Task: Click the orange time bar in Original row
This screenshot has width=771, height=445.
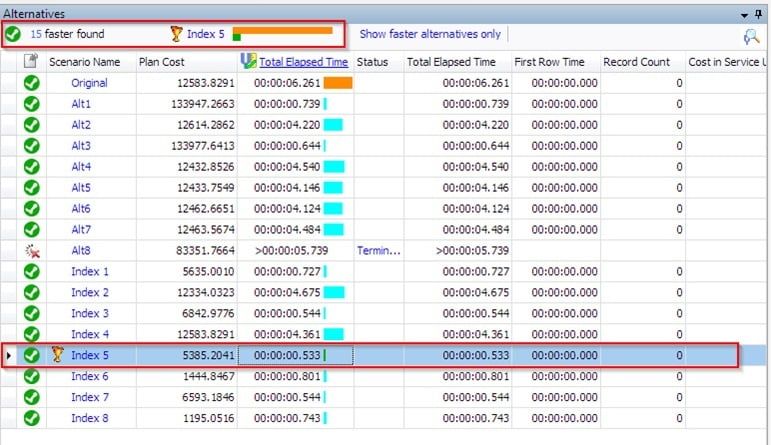Action: coord(338,83)
